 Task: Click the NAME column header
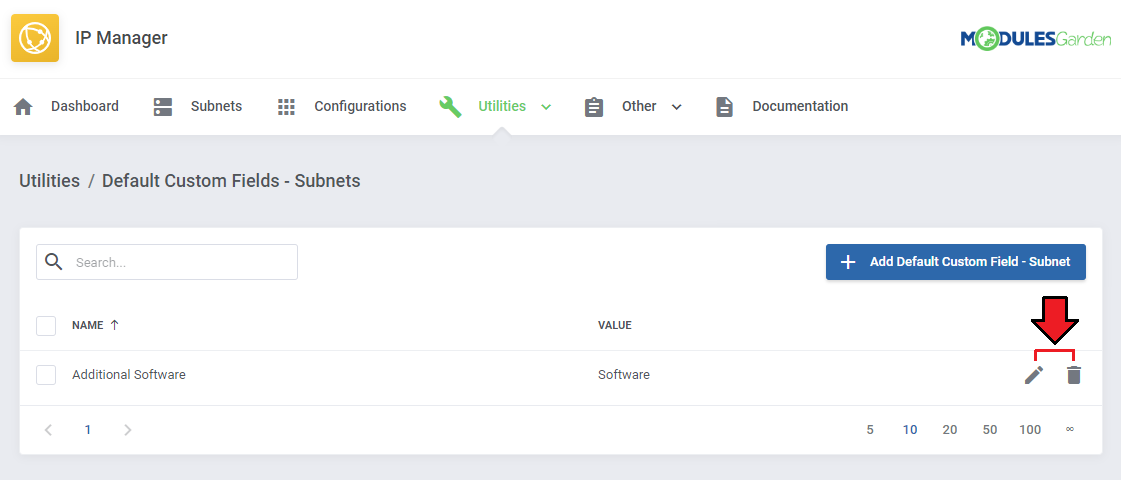(x=88, y=325)
